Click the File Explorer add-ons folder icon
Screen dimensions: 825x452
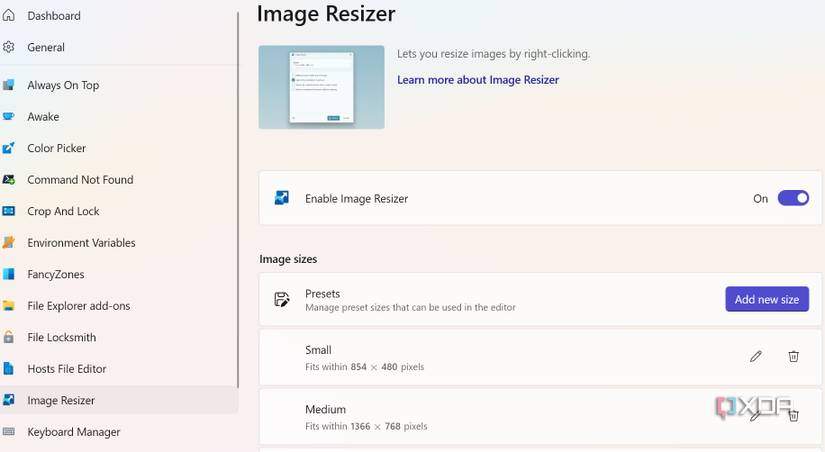8,306
